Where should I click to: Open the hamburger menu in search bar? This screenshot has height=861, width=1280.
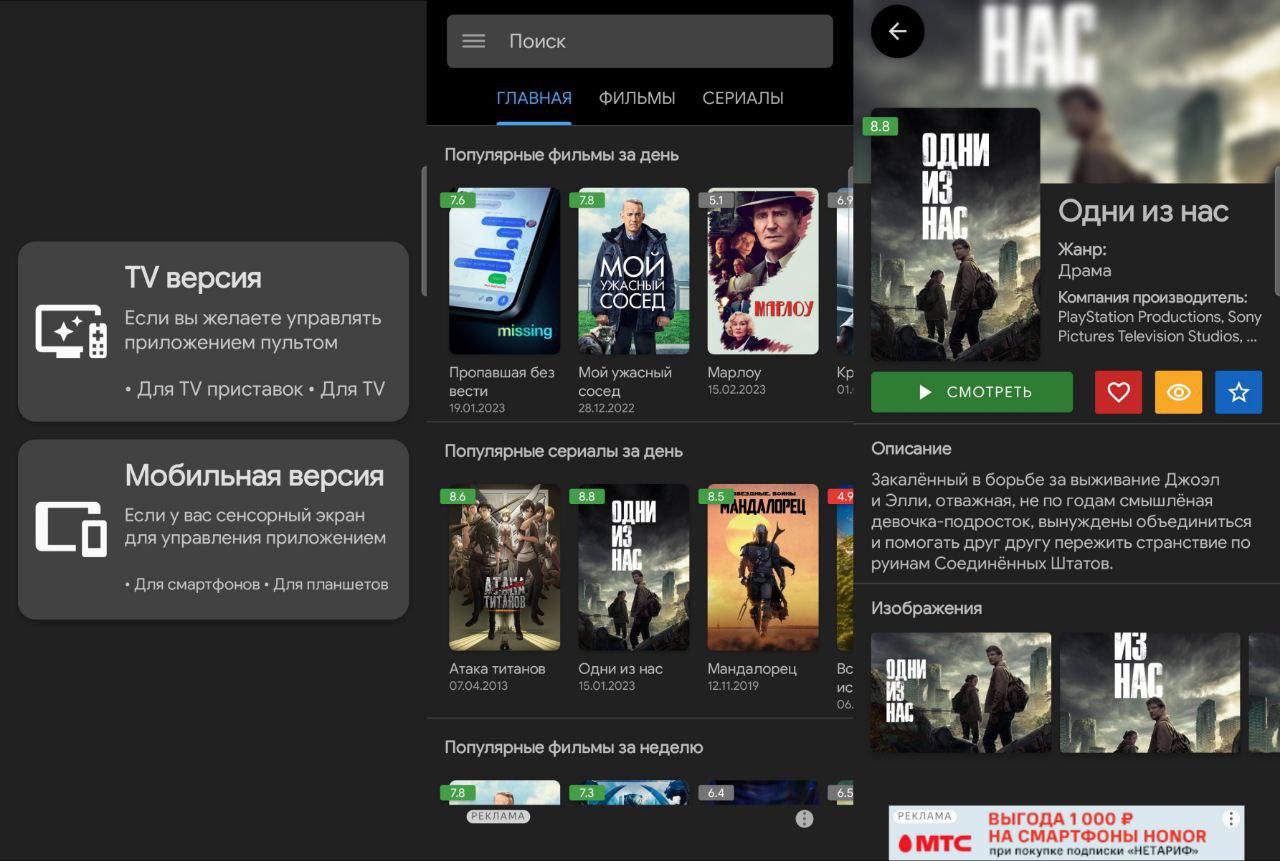(474, 41)
